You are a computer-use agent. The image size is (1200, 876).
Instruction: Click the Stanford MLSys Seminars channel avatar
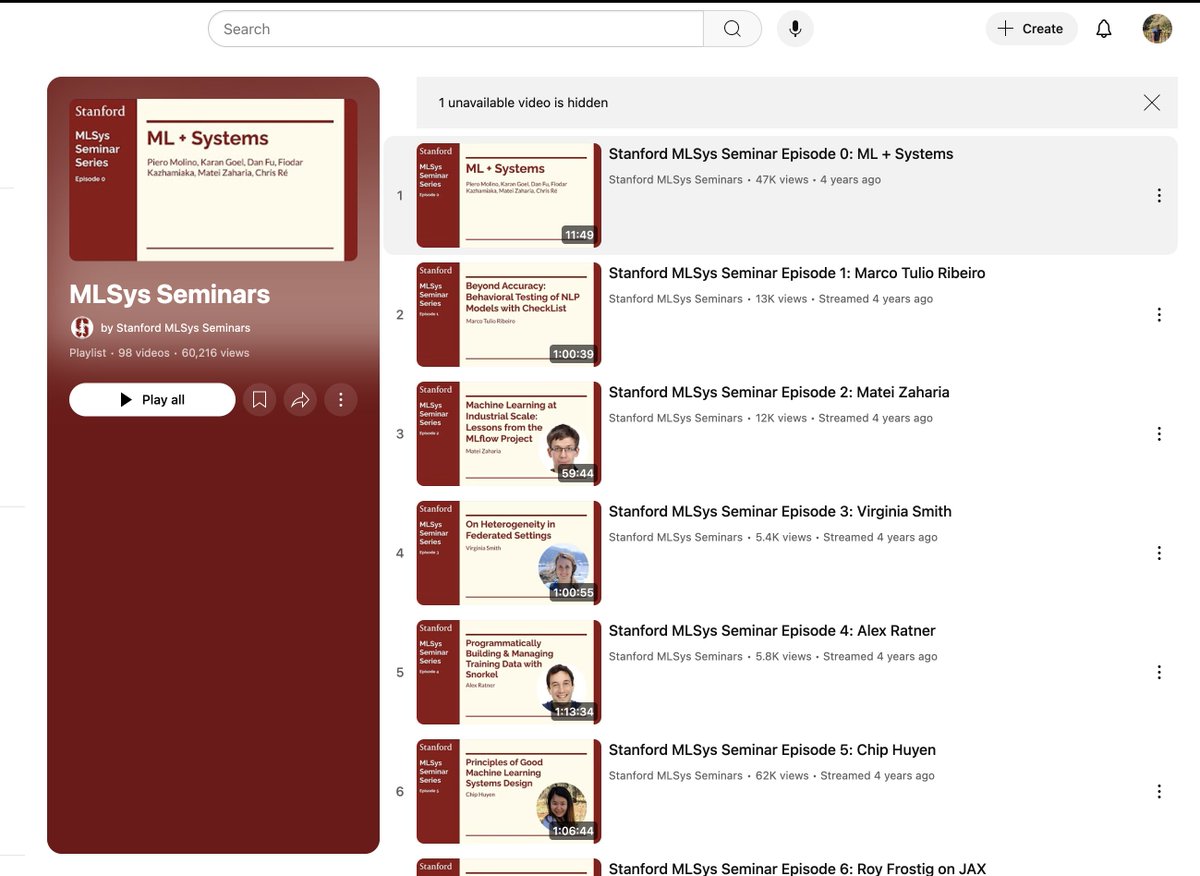pyautogui.click(x=81, y=327)
